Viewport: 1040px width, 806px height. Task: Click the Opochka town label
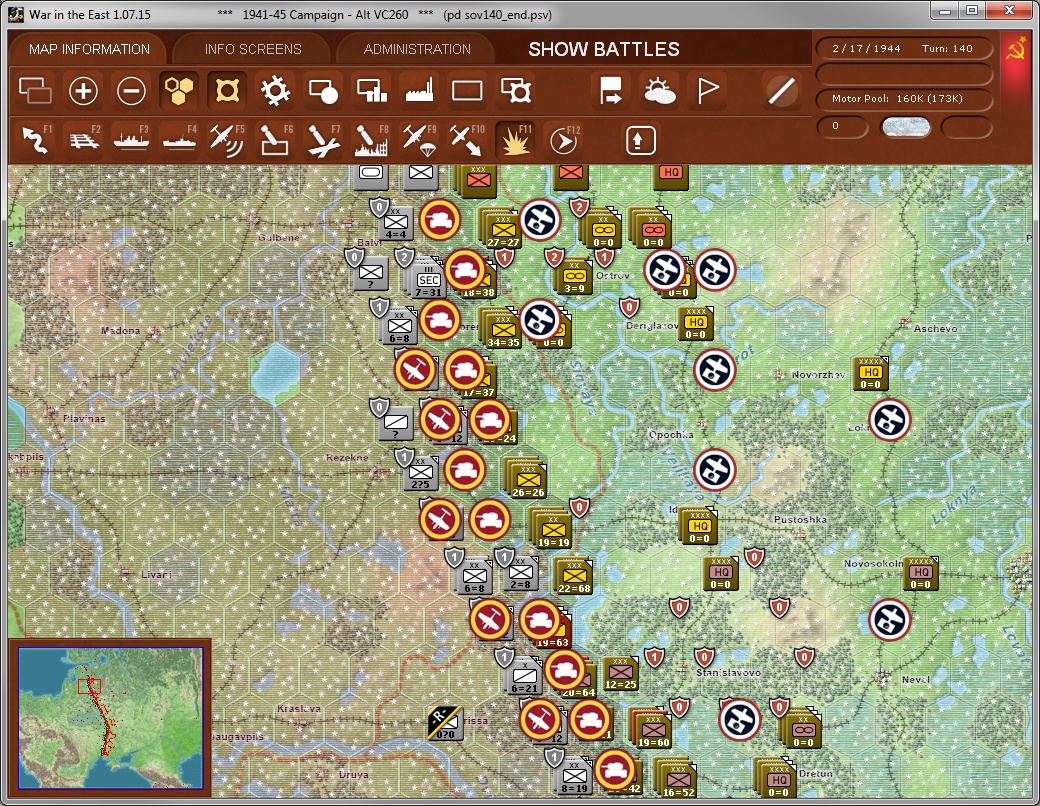point(671,435)
